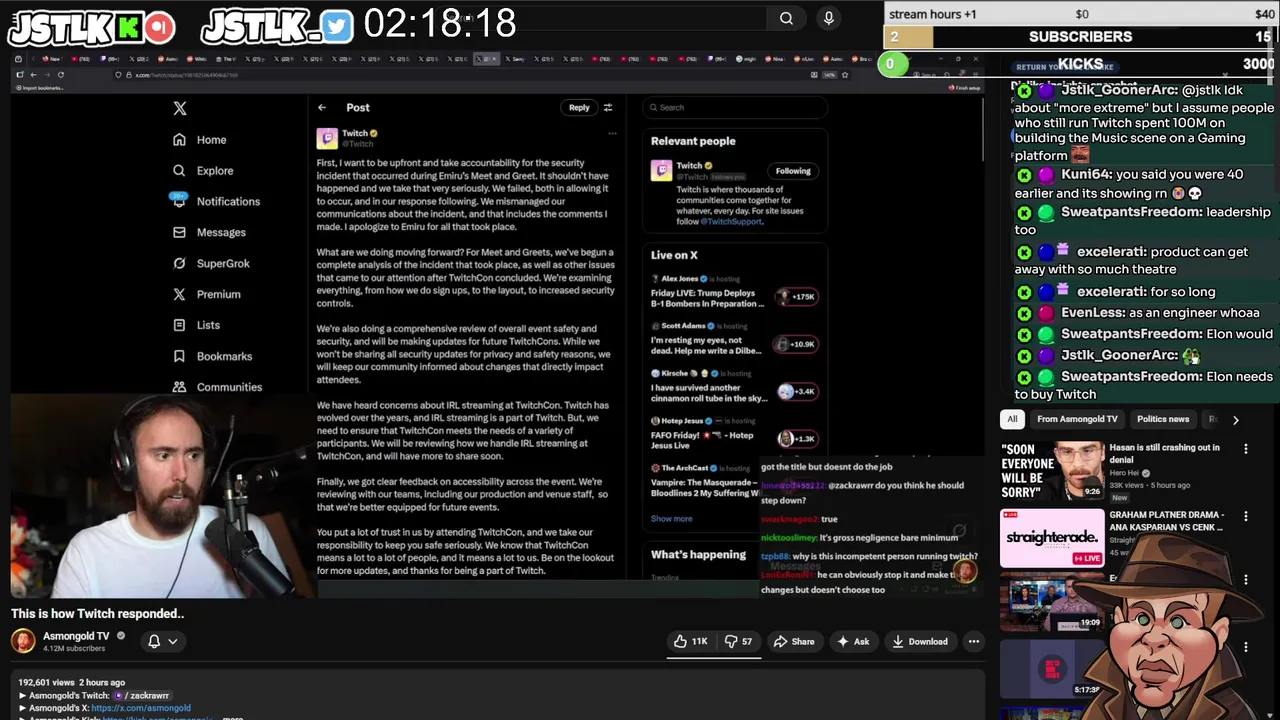The height and width of the screenshot is (720, 1280).
Task: Open the Hero Hei channel name
Action: point(1124,473)
